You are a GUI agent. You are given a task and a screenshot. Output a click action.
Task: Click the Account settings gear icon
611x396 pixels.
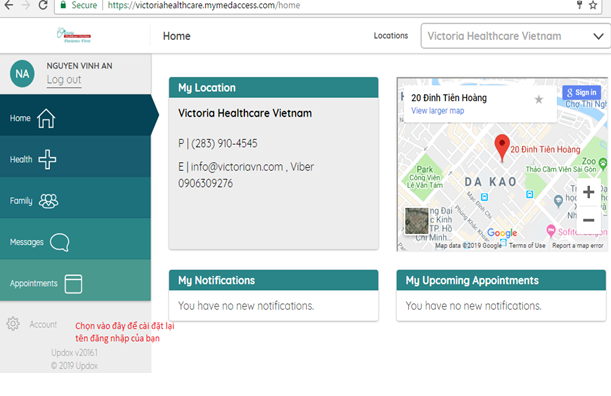[x=13, y=324]
